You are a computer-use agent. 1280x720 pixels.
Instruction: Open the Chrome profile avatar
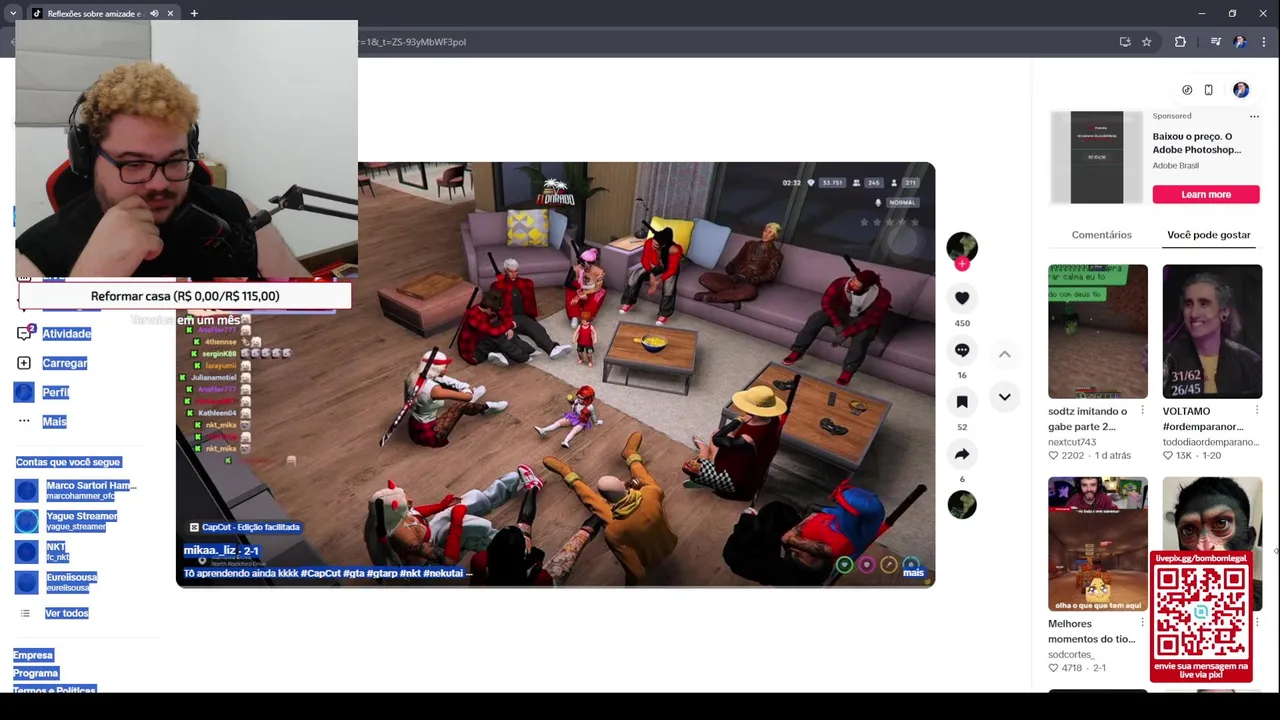(1240, 42)
